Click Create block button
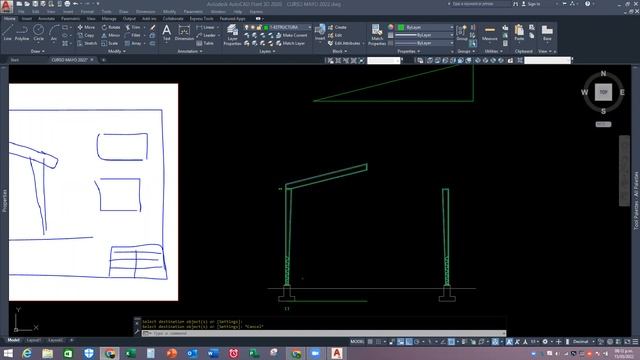640x360 pixels. coord(337,27)
